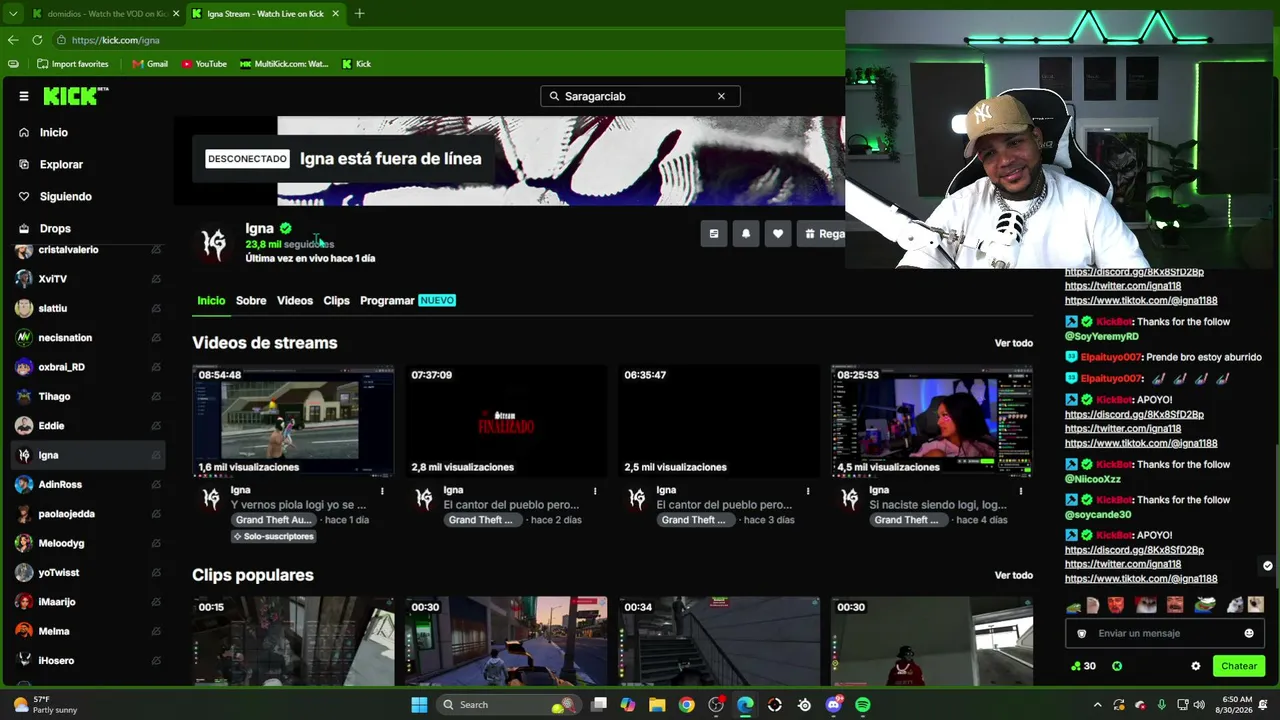Open options menu for the 3-days-ago video
1280x720 pixels.
(x=808, y=491)
